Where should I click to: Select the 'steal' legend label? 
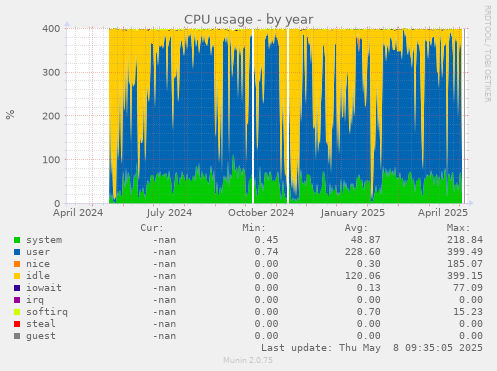(x=41, y=324)
